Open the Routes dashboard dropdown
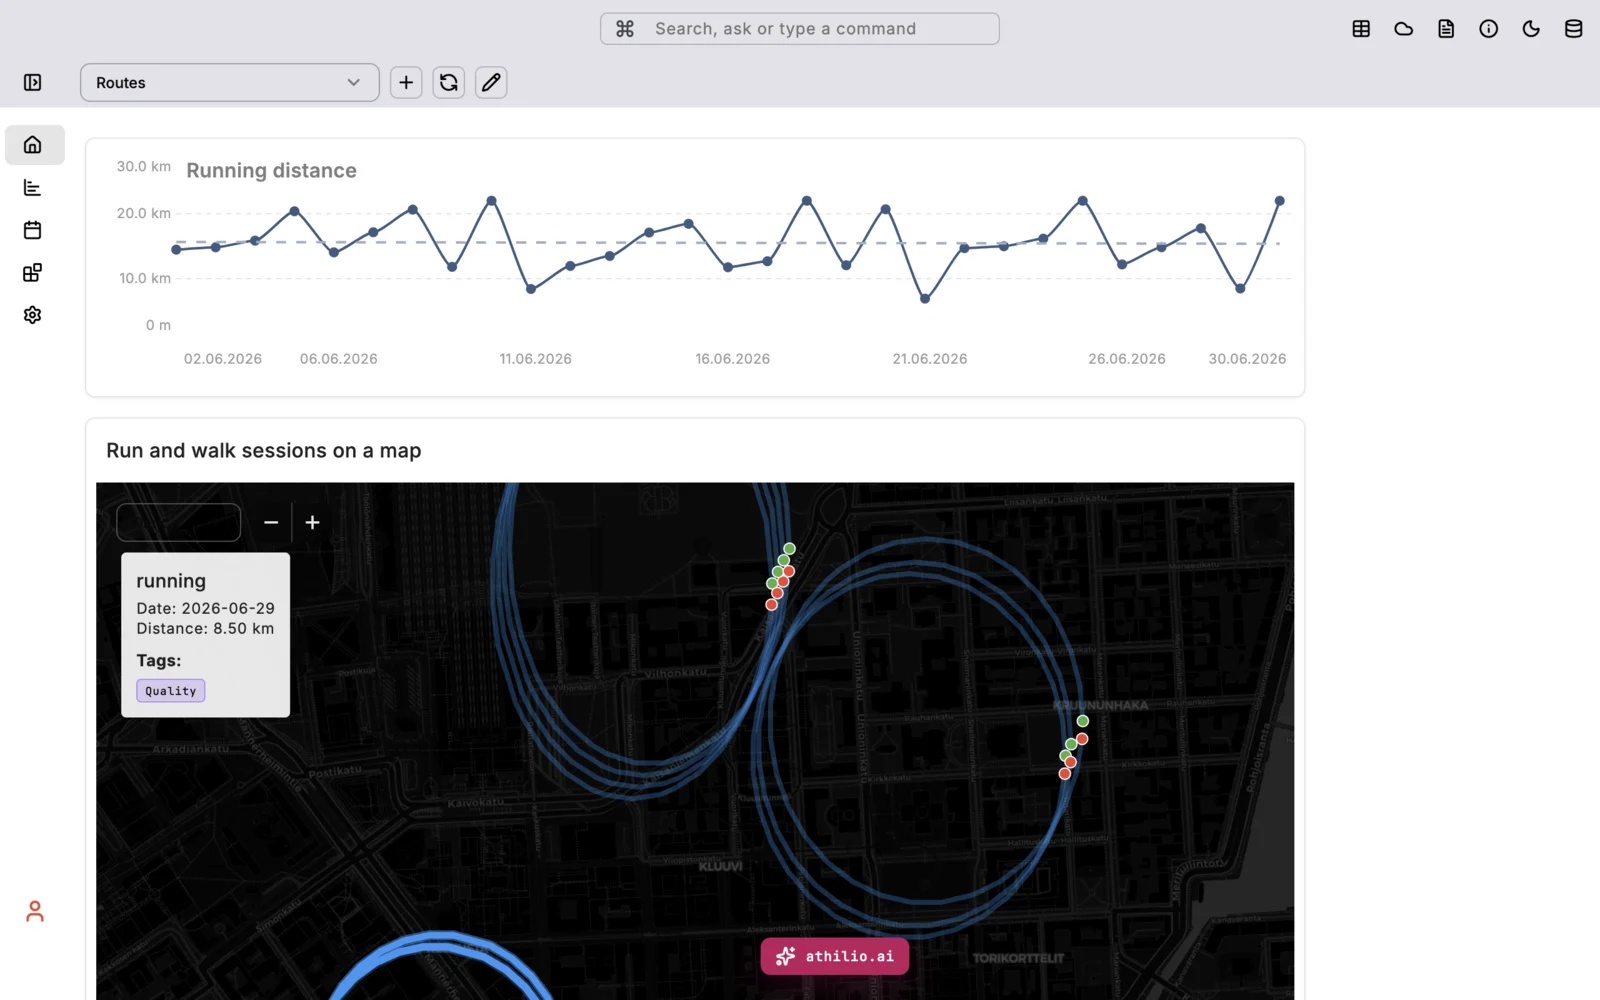 point(230,83)
